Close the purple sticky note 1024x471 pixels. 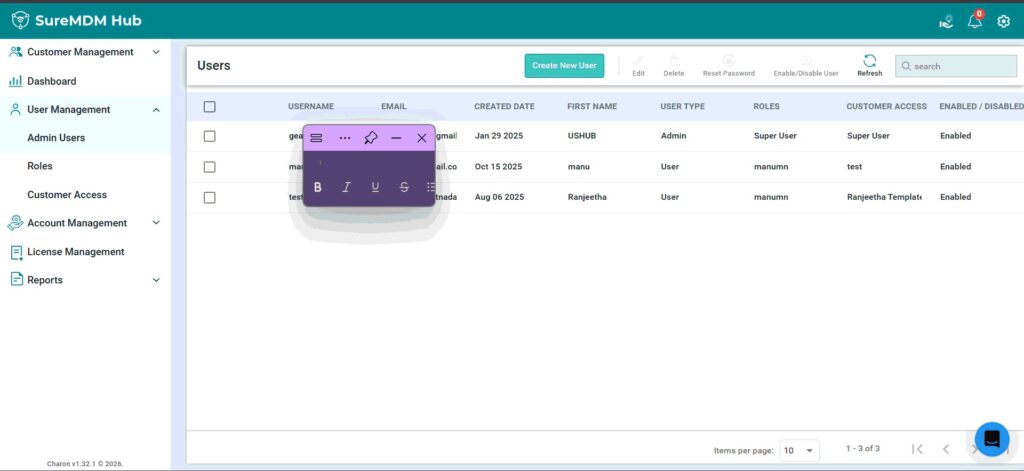click(422, 138)
